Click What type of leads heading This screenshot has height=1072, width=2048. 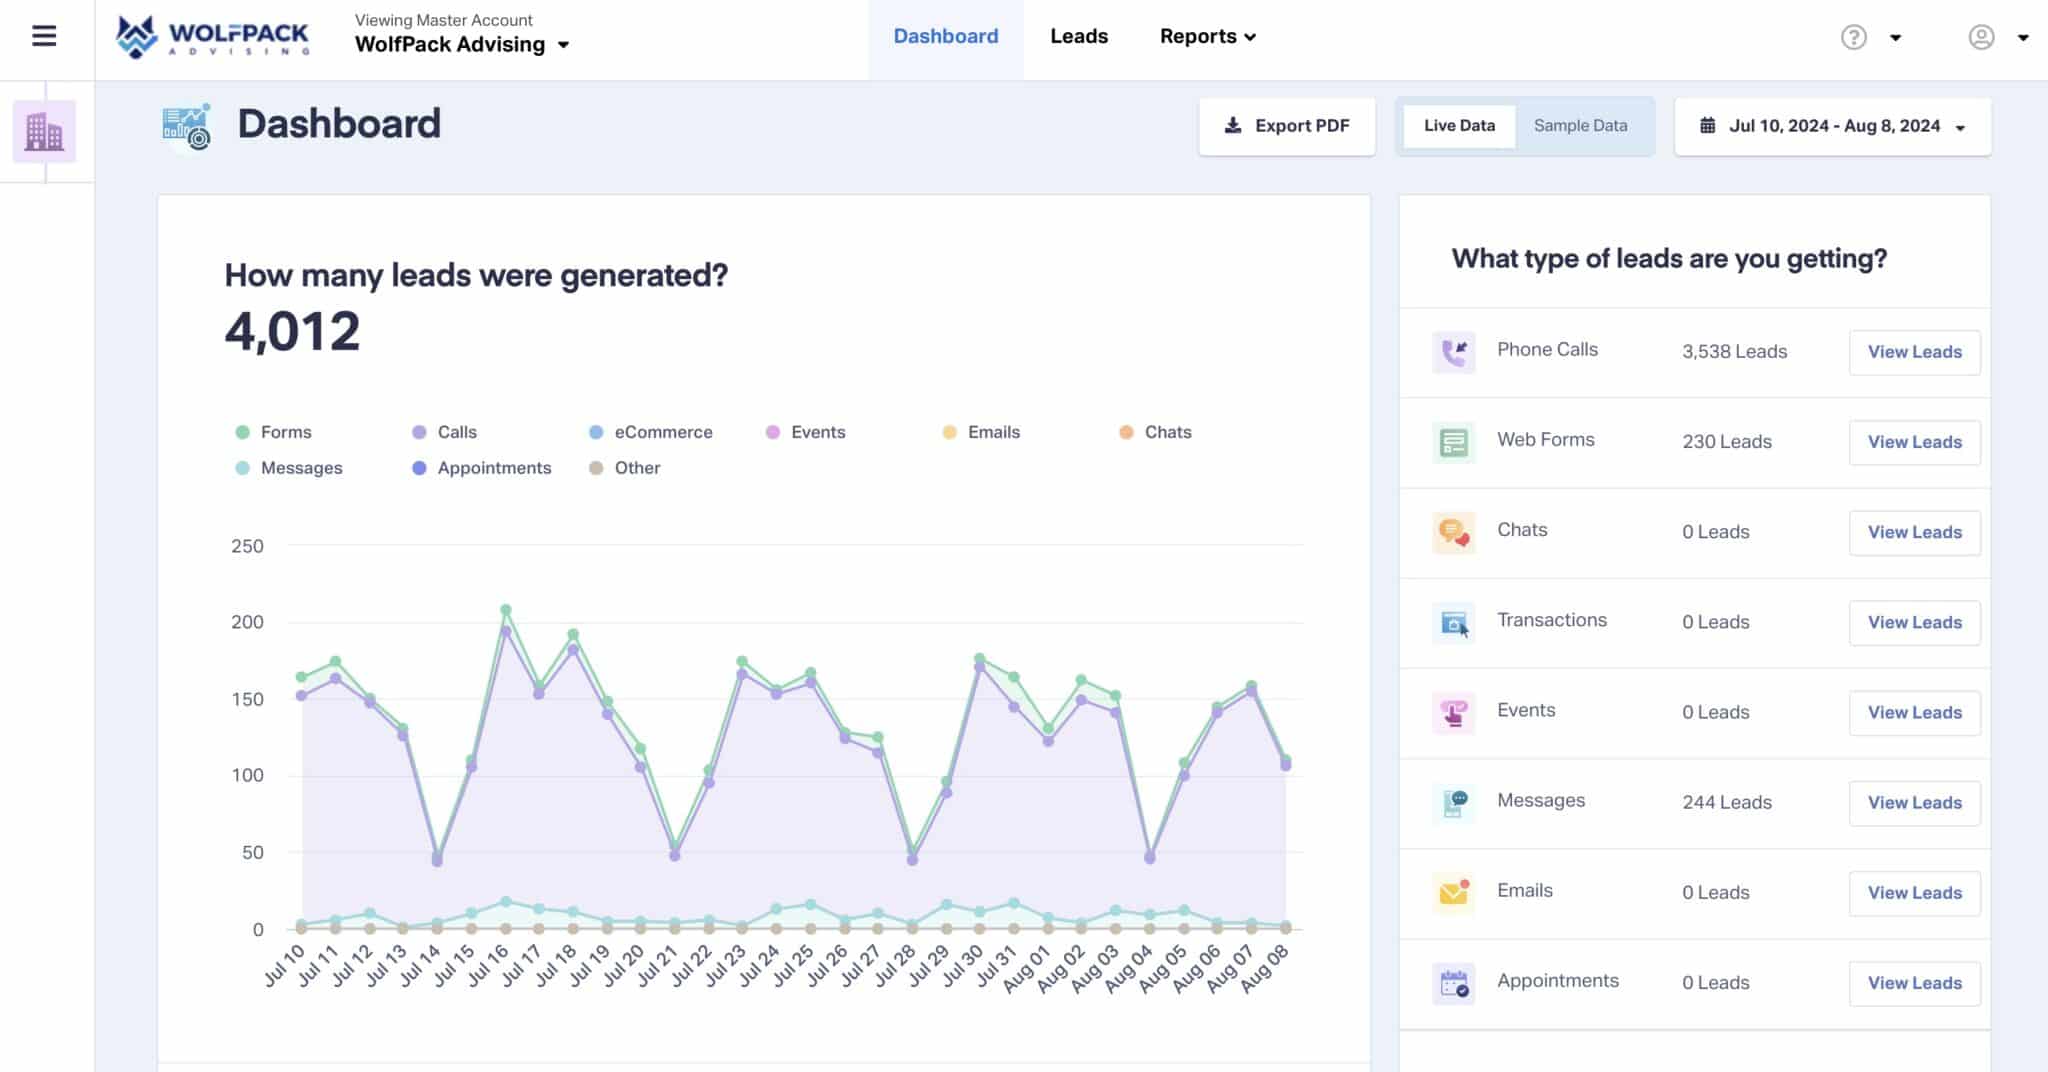1669,259
